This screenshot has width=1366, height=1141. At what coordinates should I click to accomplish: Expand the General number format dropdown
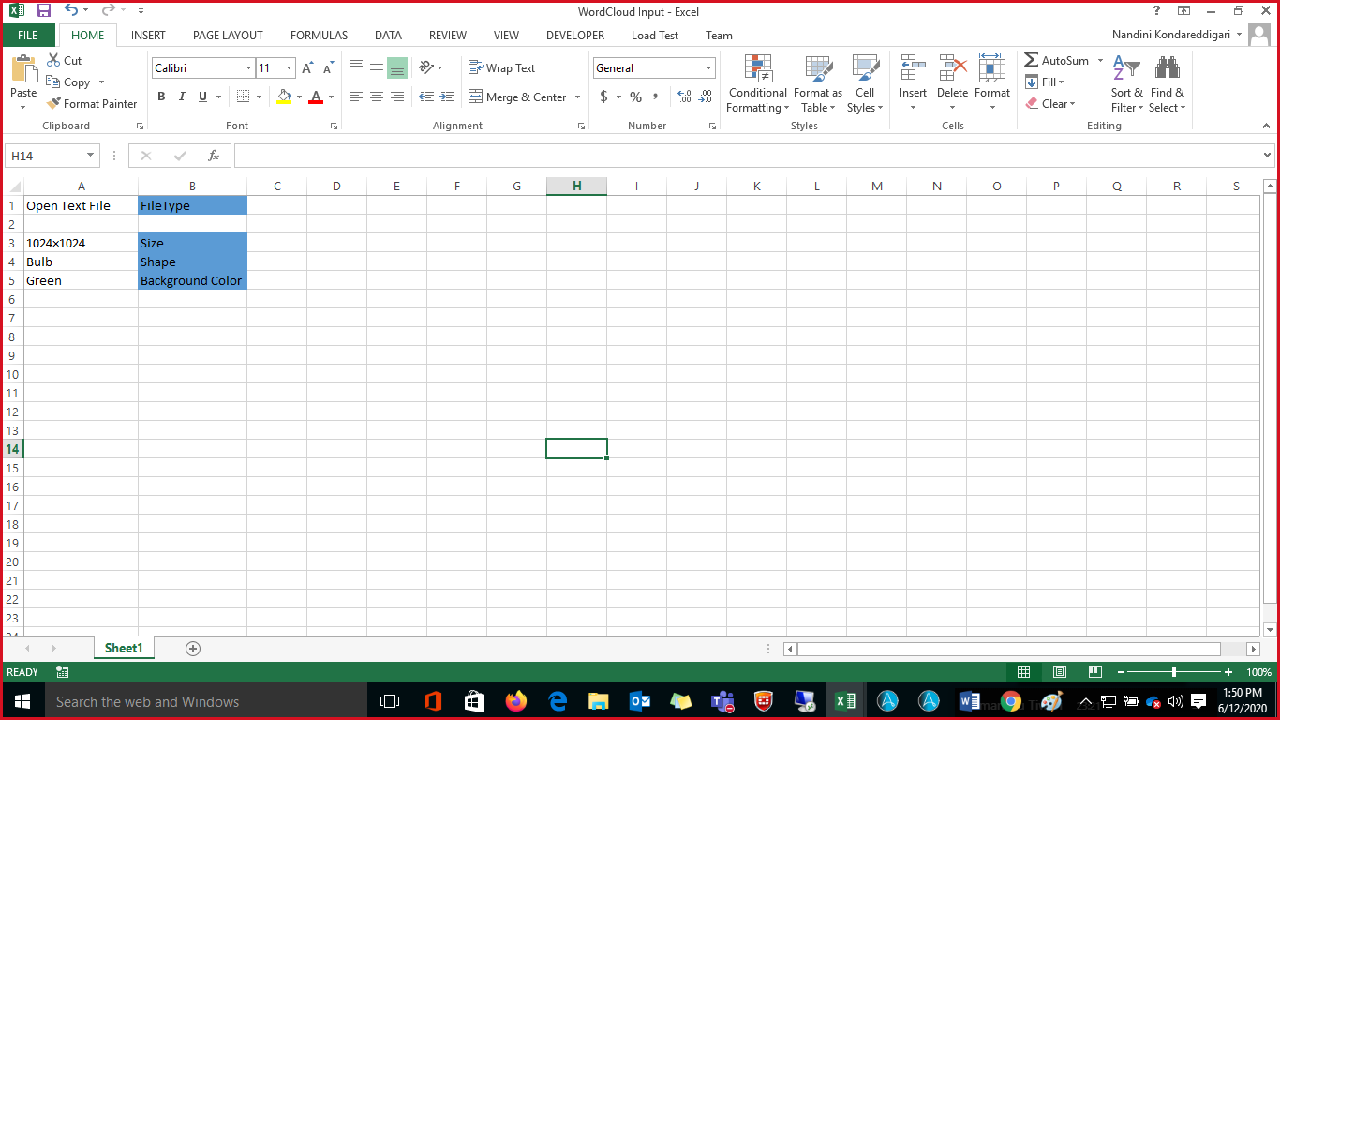pos(708,68)
